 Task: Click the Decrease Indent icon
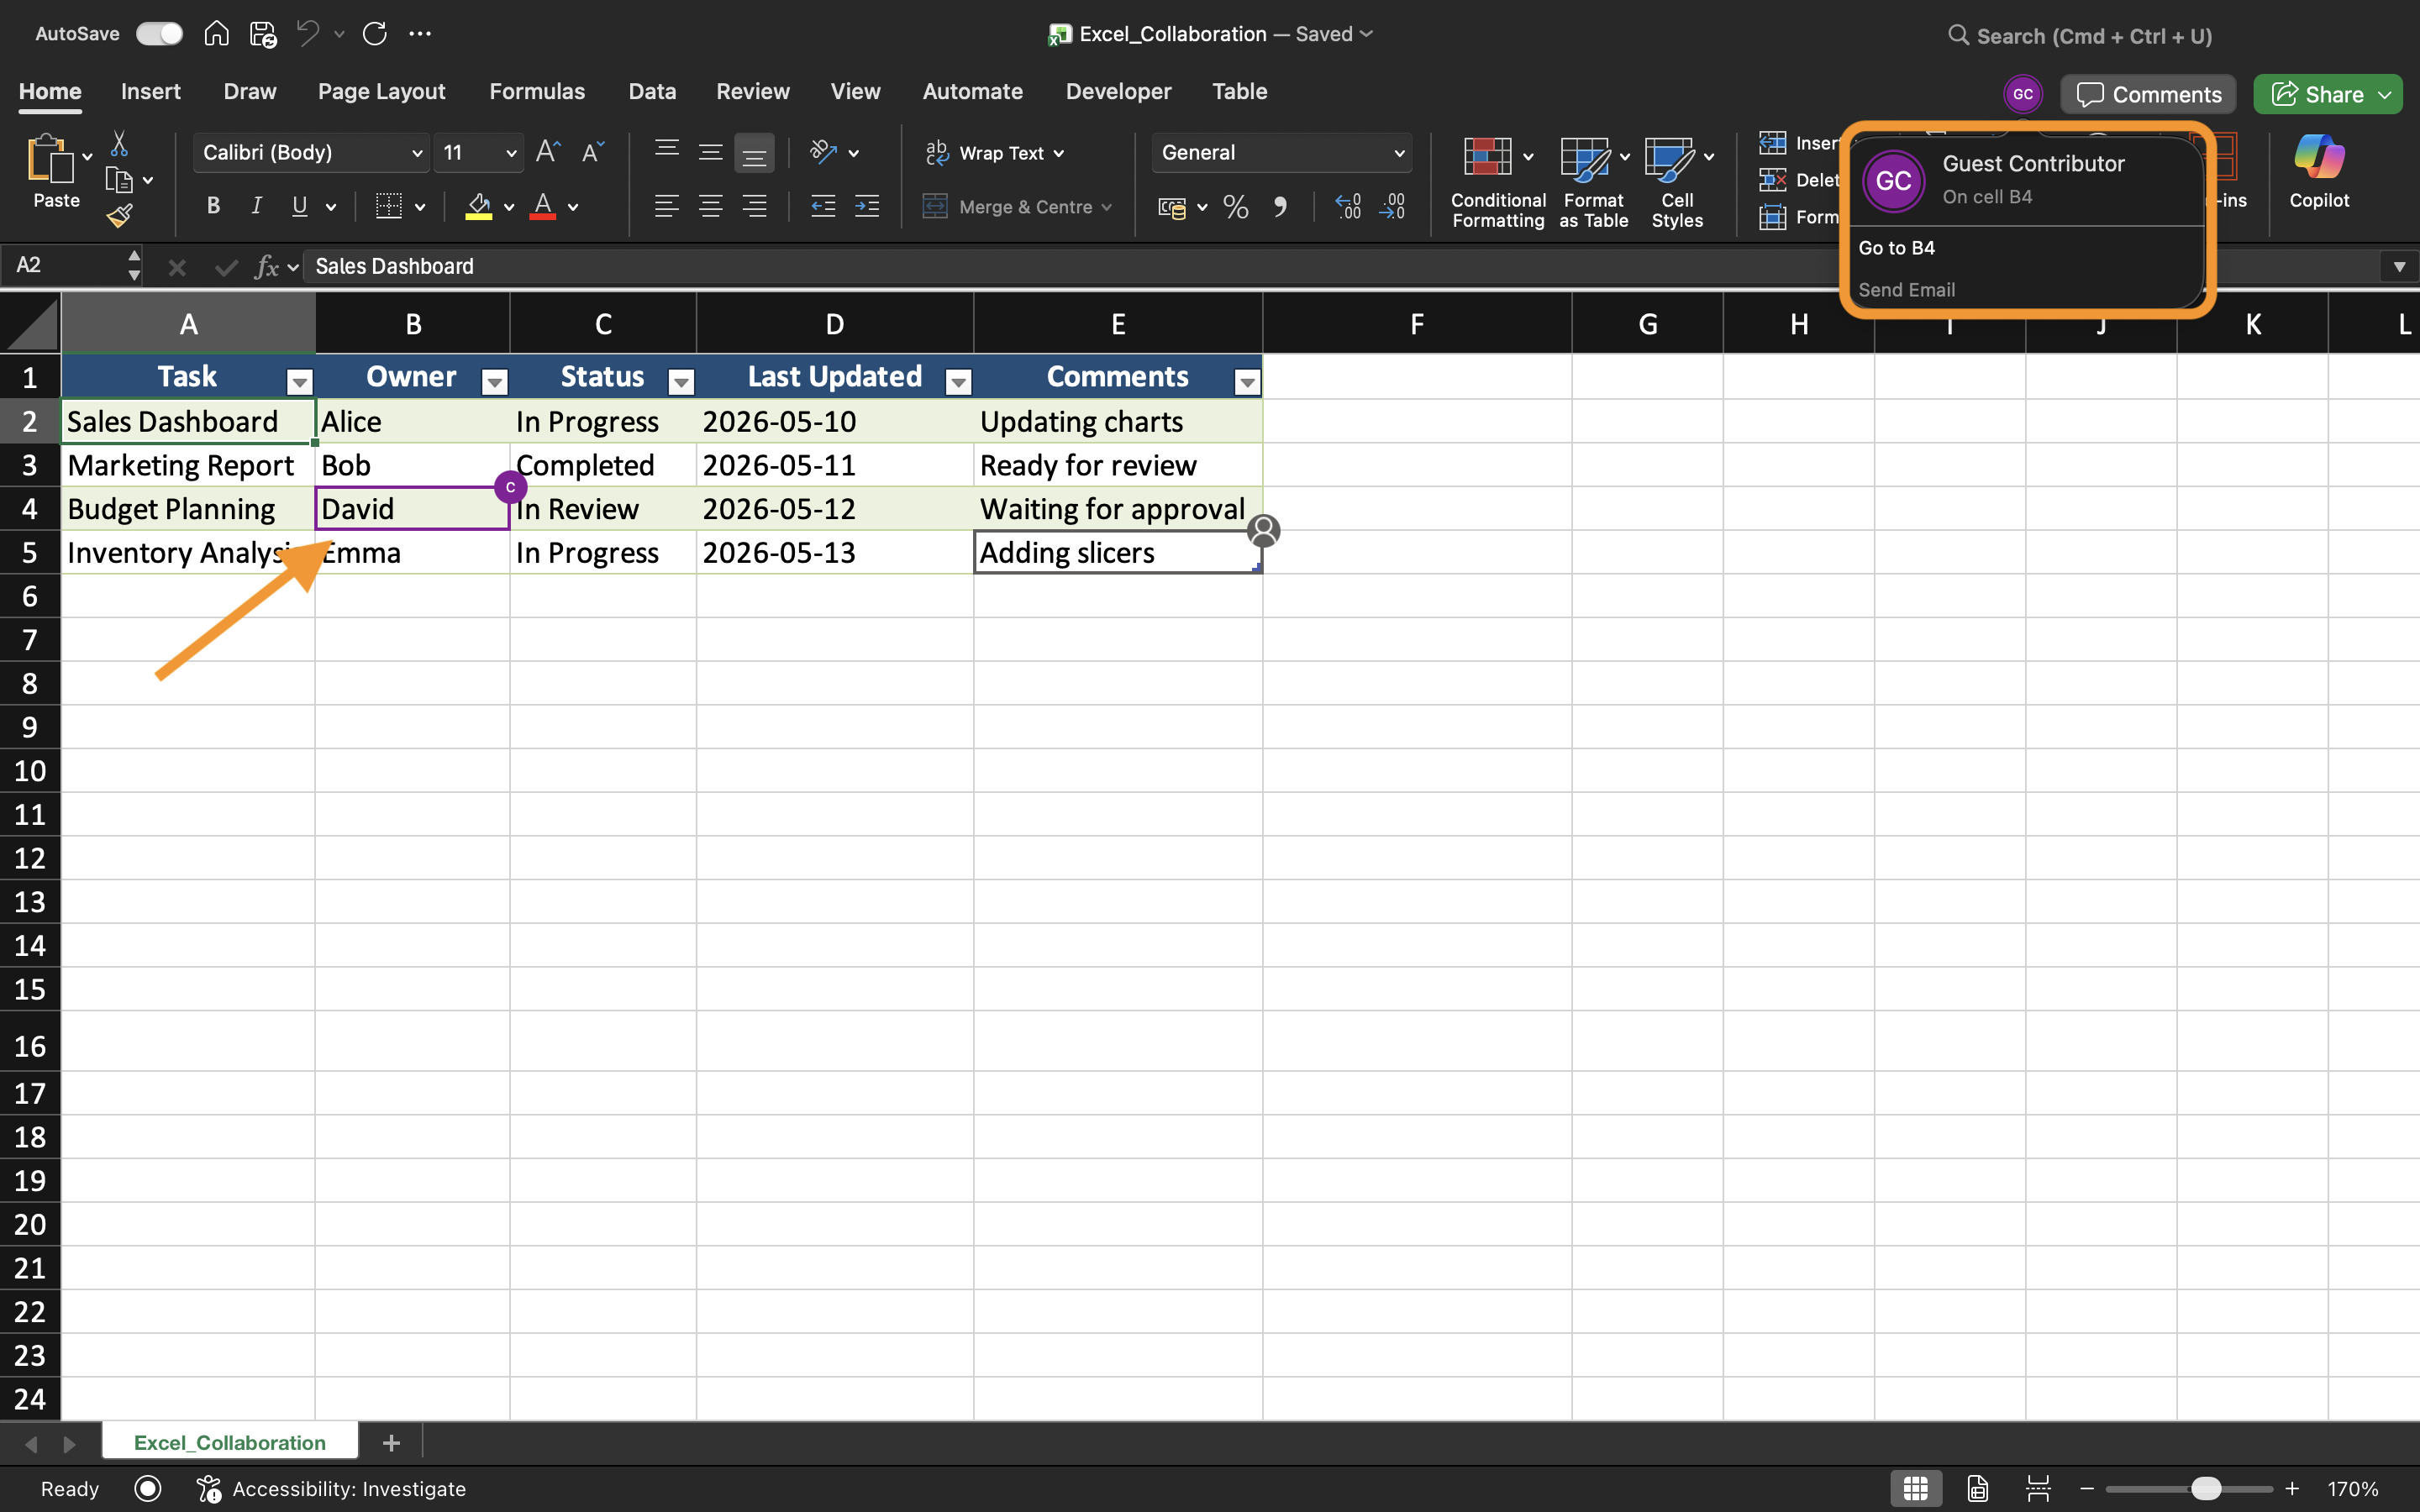[x=823, y=206]
